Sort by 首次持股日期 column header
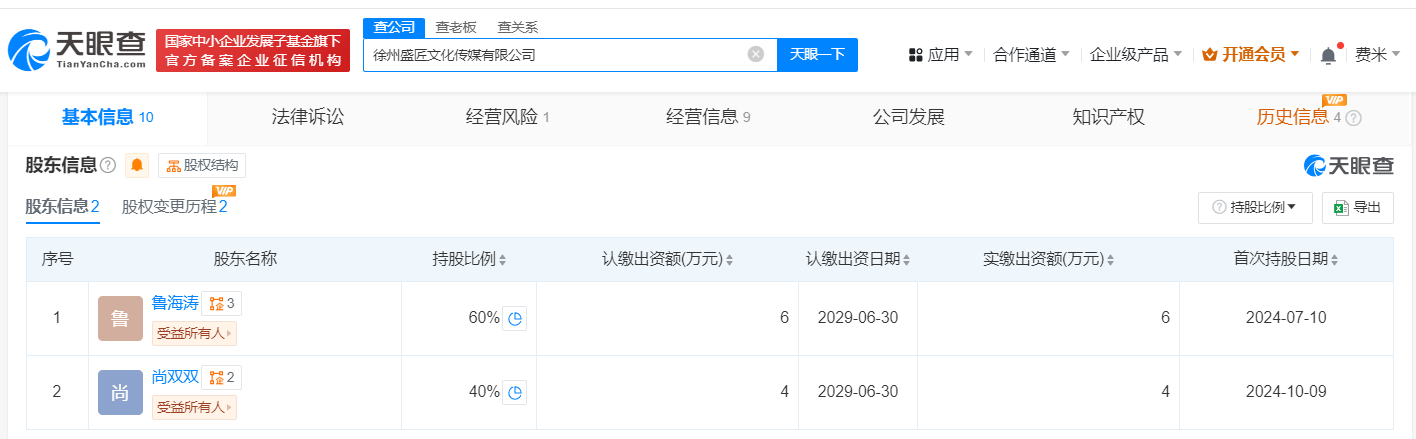 point(1287,259)
